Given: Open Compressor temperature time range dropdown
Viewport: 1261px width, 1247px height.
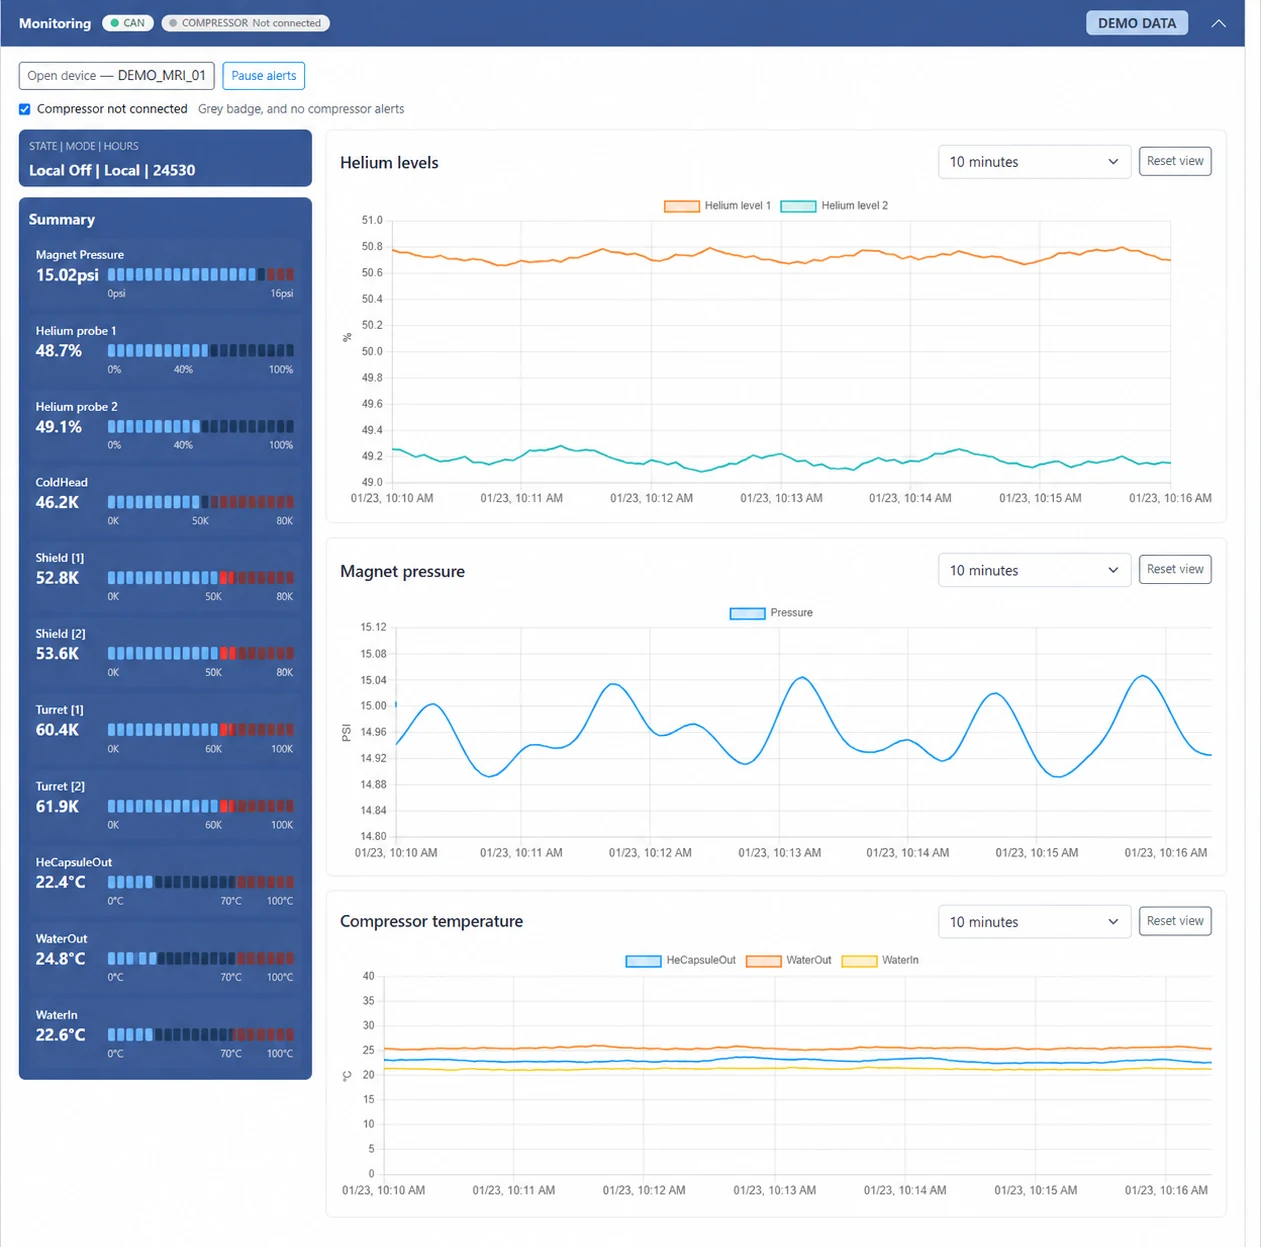Looking at the screenshot, I should (1034, 922).
